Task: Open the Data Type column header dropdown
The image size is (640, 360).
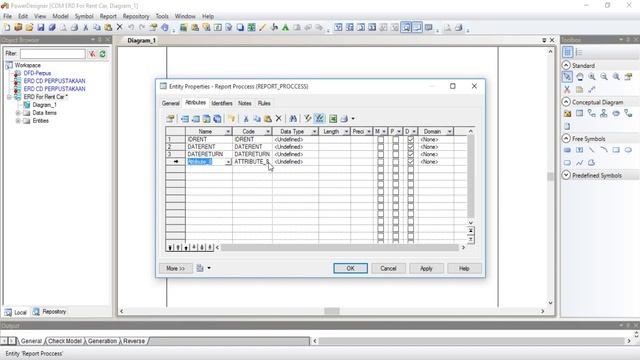Action: click(314, 131)
